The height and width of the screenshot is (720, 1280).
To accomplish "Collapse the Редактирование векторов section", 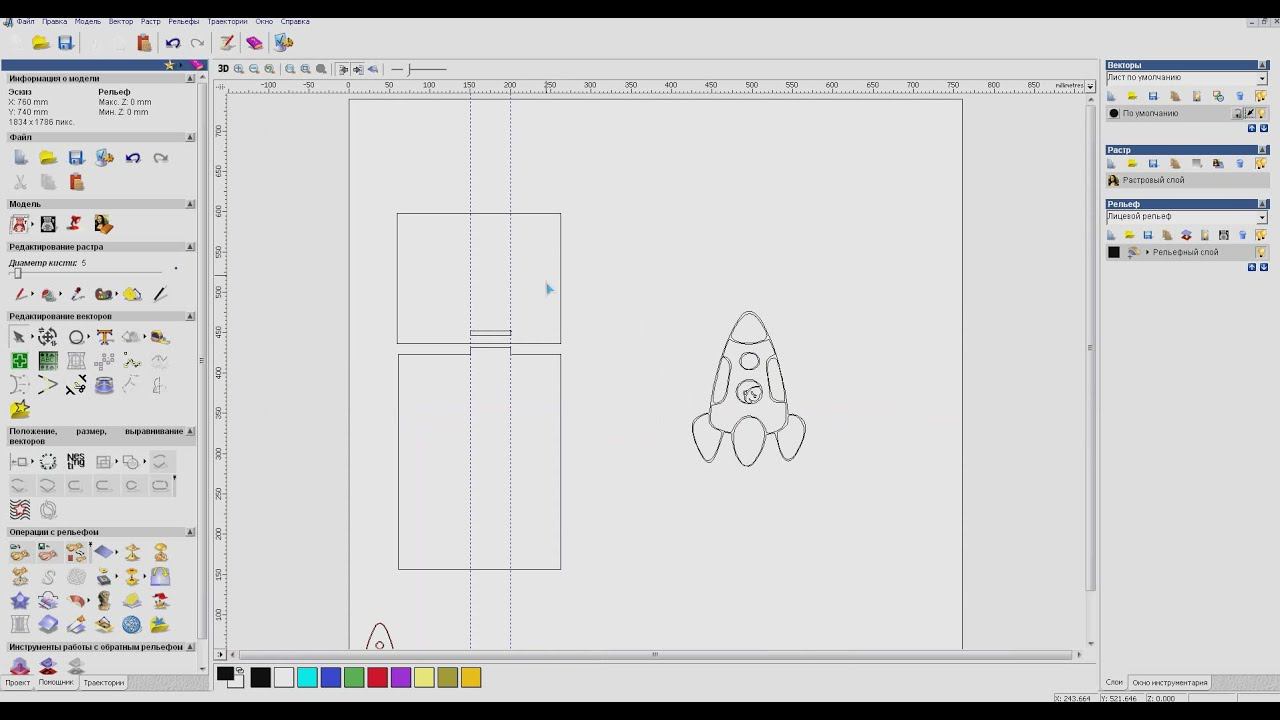I will pos(190,316).
